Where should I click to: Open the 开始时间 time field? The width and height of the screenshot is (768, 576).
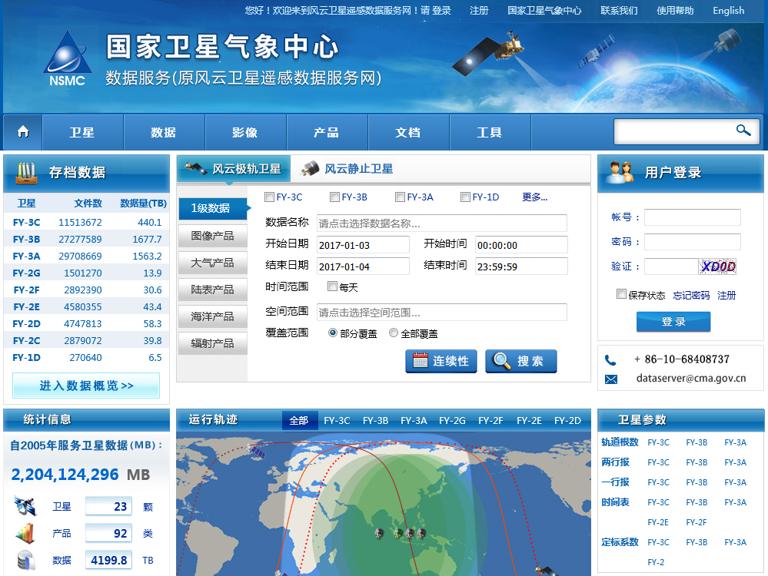(x=521, y=245)
